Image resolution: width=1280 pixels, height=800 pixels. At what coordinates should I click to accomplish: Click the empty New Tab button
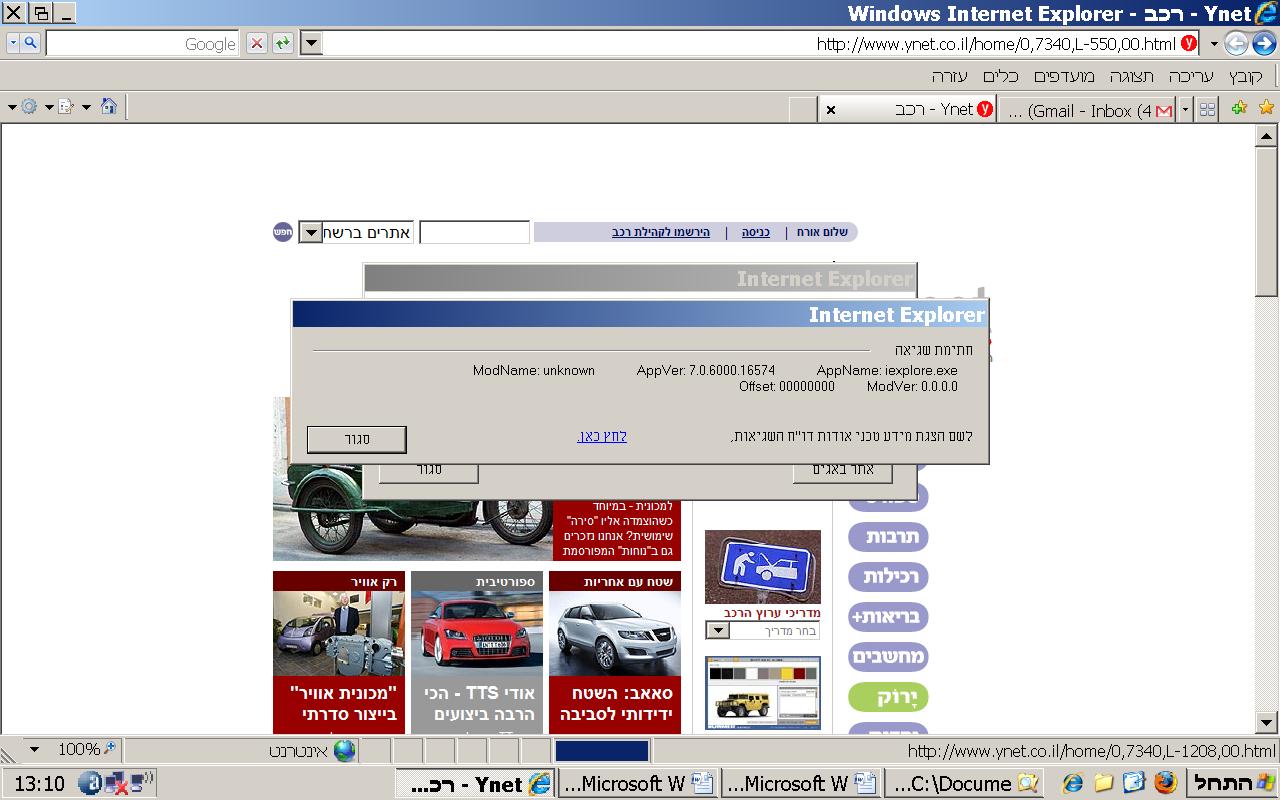[x=802, y=110]
